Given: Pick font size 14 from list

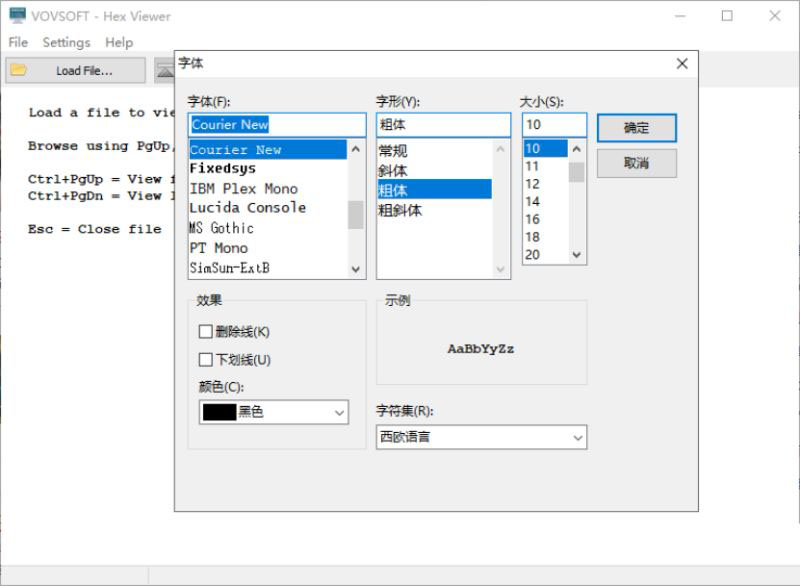Looking at the screenshot, I should coord(532,201).
